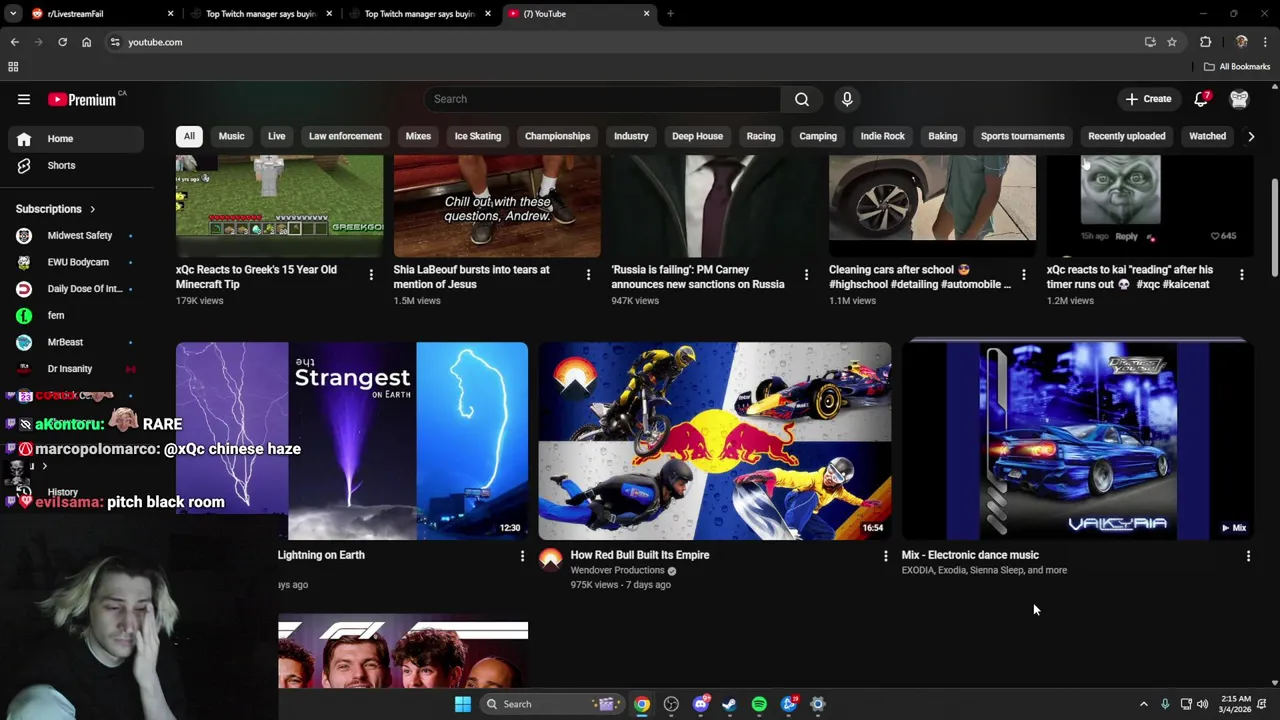Open the Chrome extensions puzzle icon
Viewport: 1280px width, 720px height.
[x=1205, y=42]
